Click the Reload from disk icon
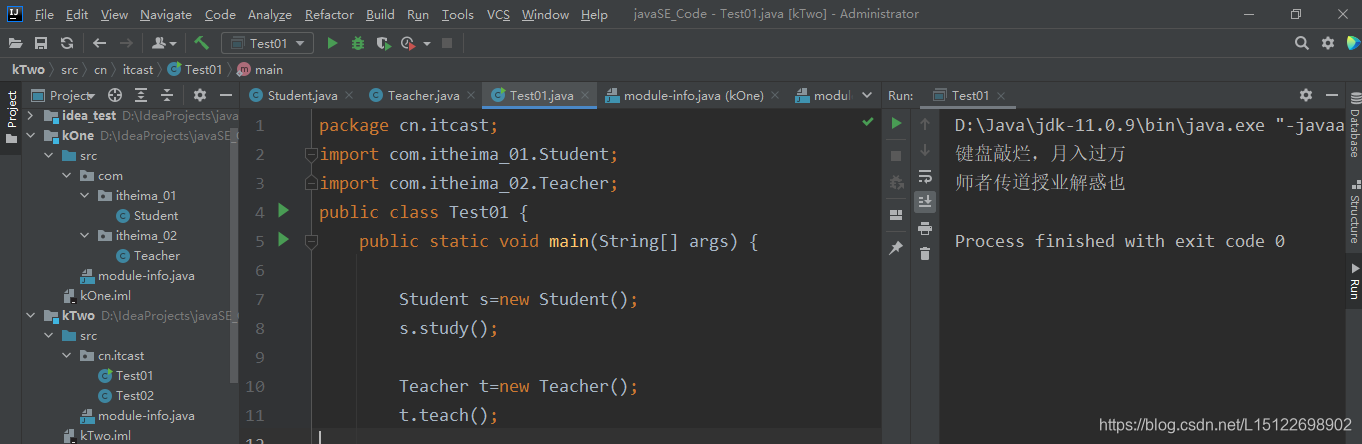 (x=67, y=43)
